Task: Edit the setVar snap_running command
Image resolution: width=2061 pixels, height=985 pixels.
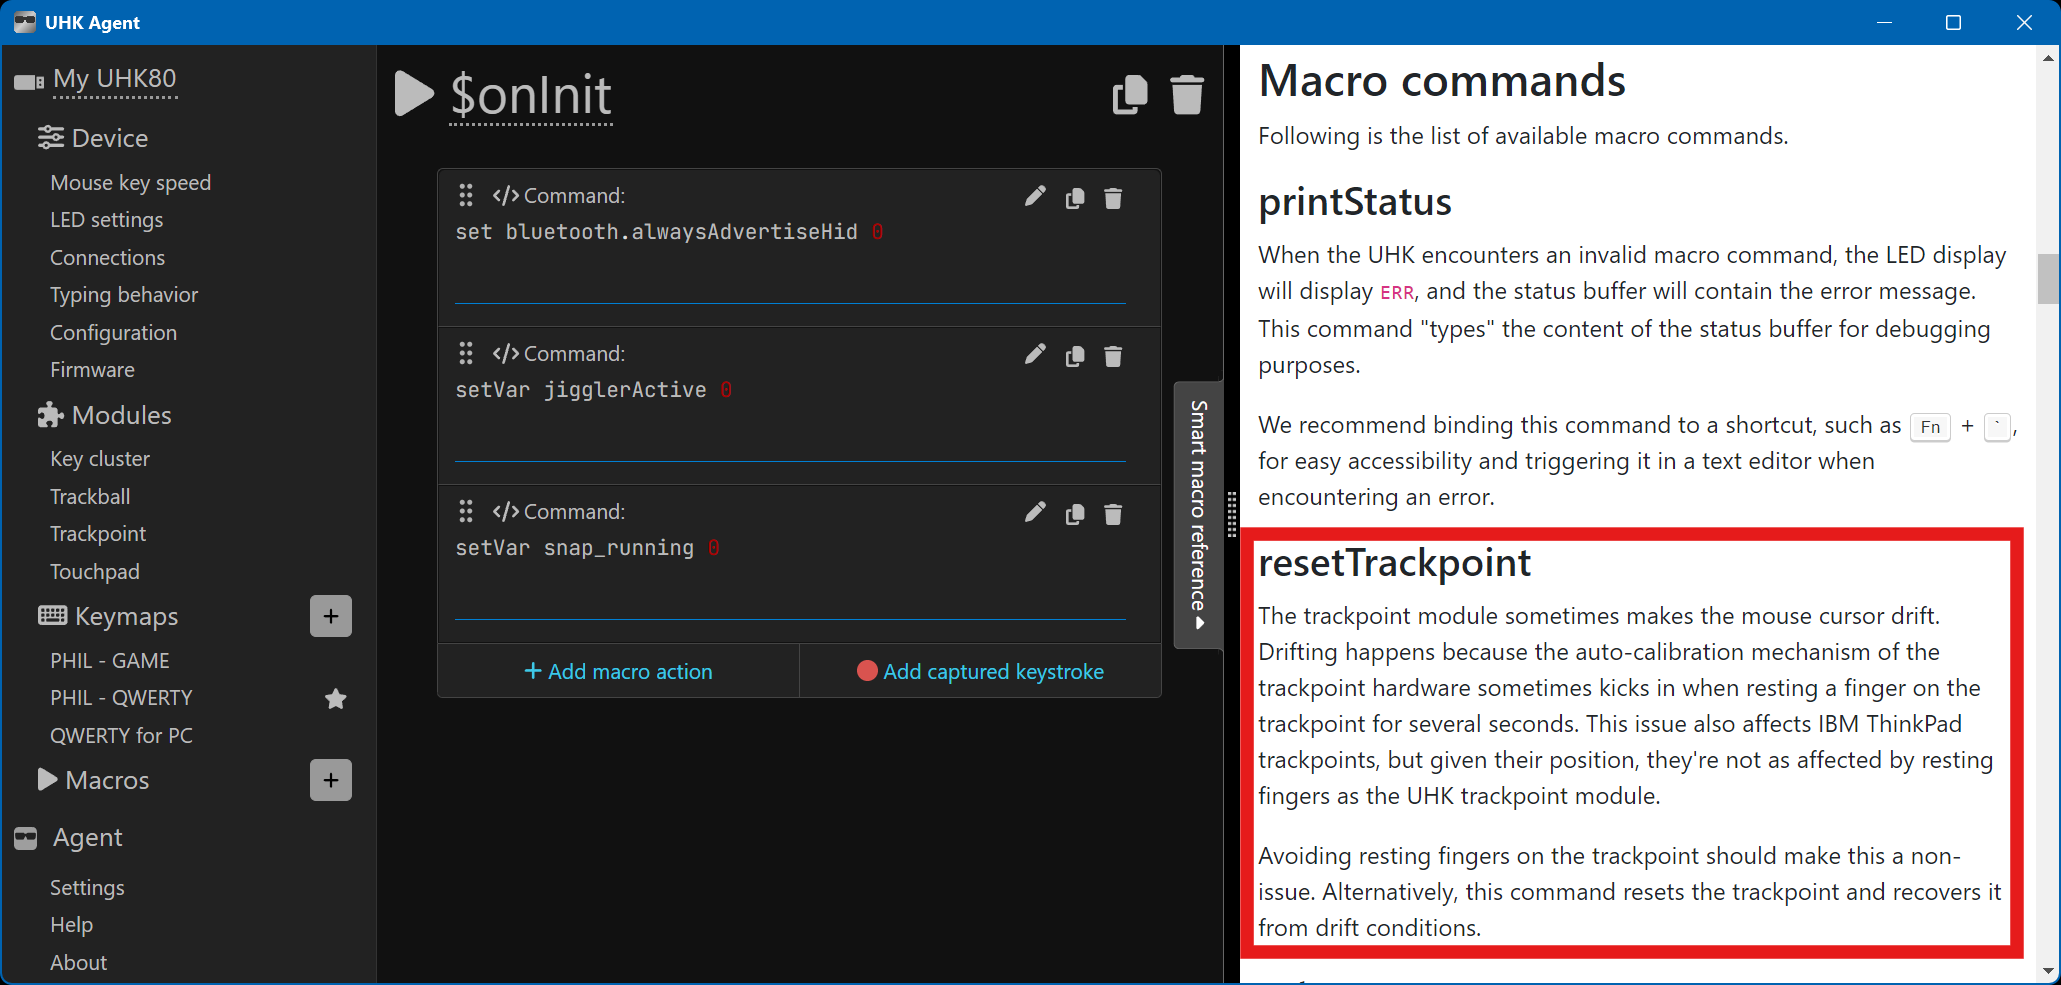Action: pos(1035,513)
